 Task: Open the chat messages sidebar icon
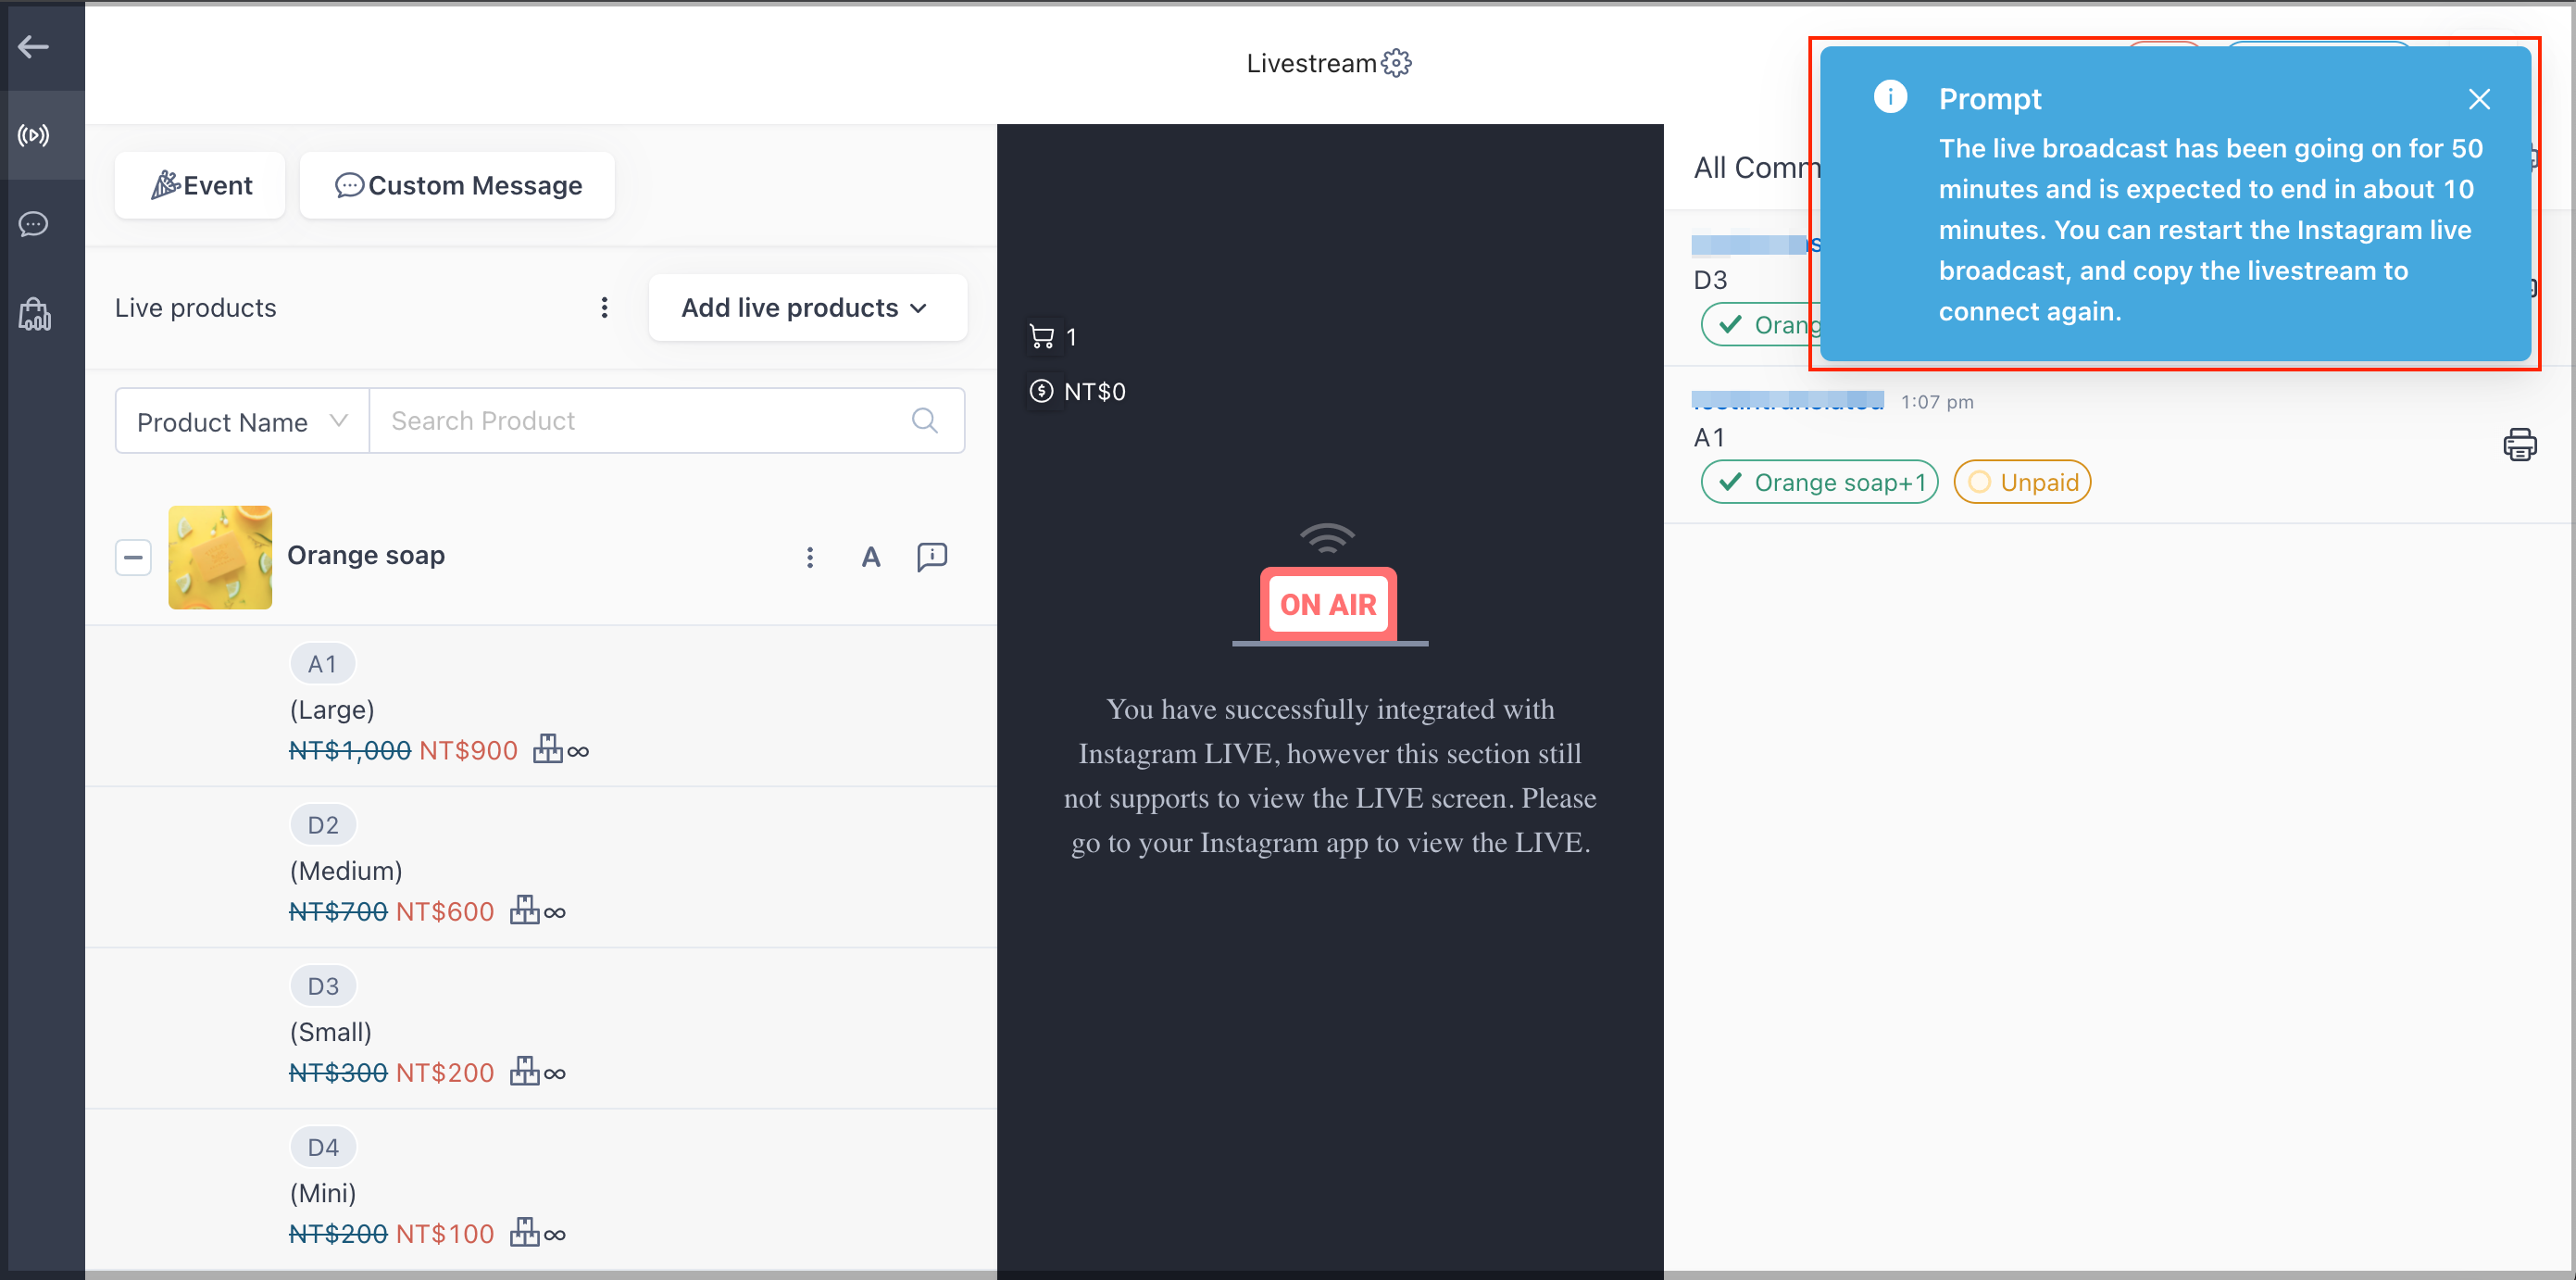[x=34, y=224]
